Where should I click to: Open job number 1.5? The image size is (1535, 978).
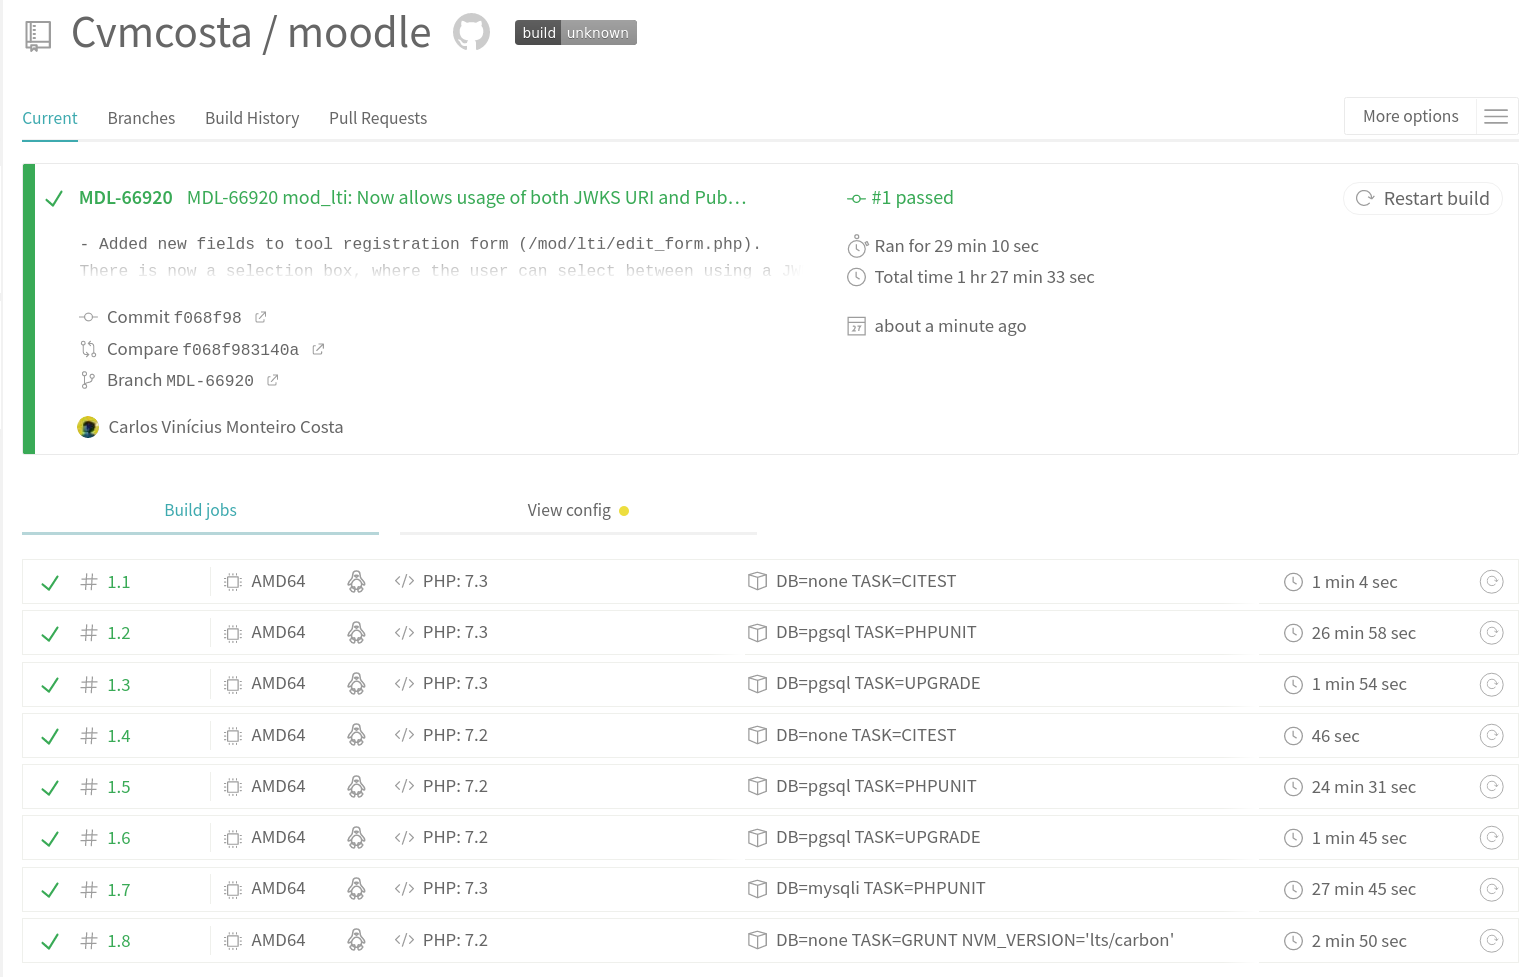tap(119, 787)
